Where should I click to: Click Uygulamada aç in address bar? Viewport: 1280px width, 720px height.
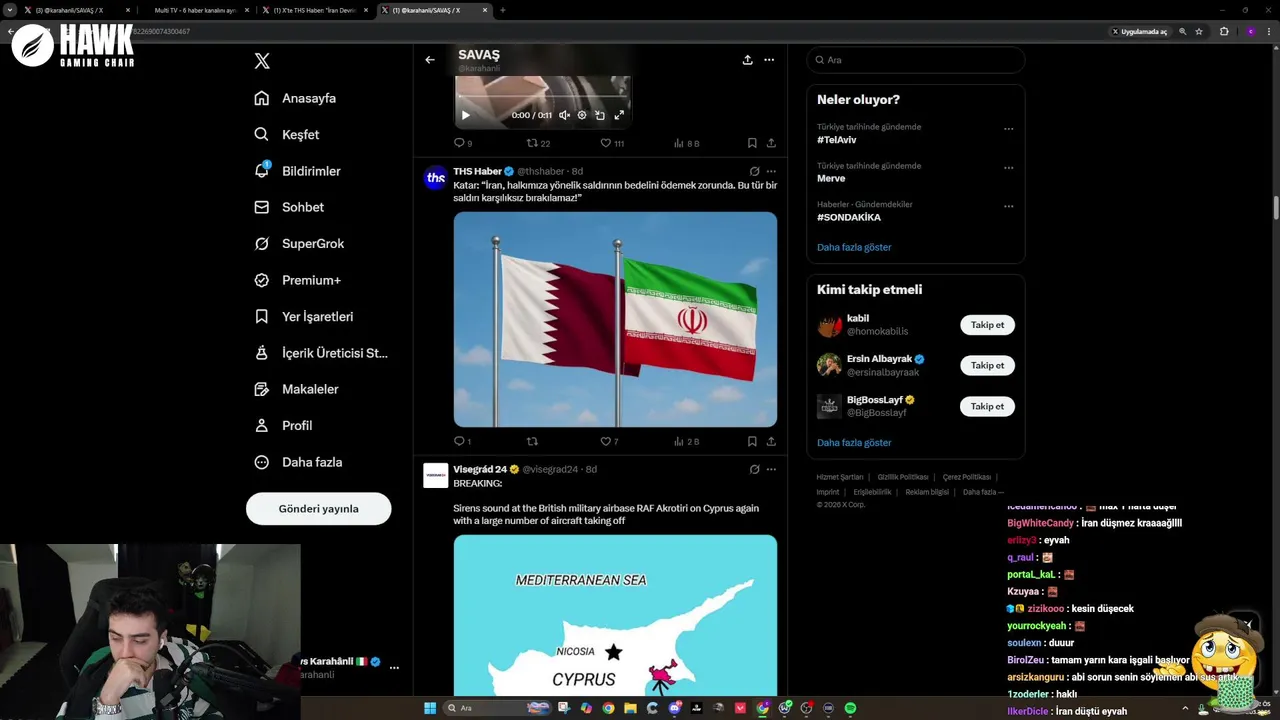pyautogui.click(x=1139, y=31)
